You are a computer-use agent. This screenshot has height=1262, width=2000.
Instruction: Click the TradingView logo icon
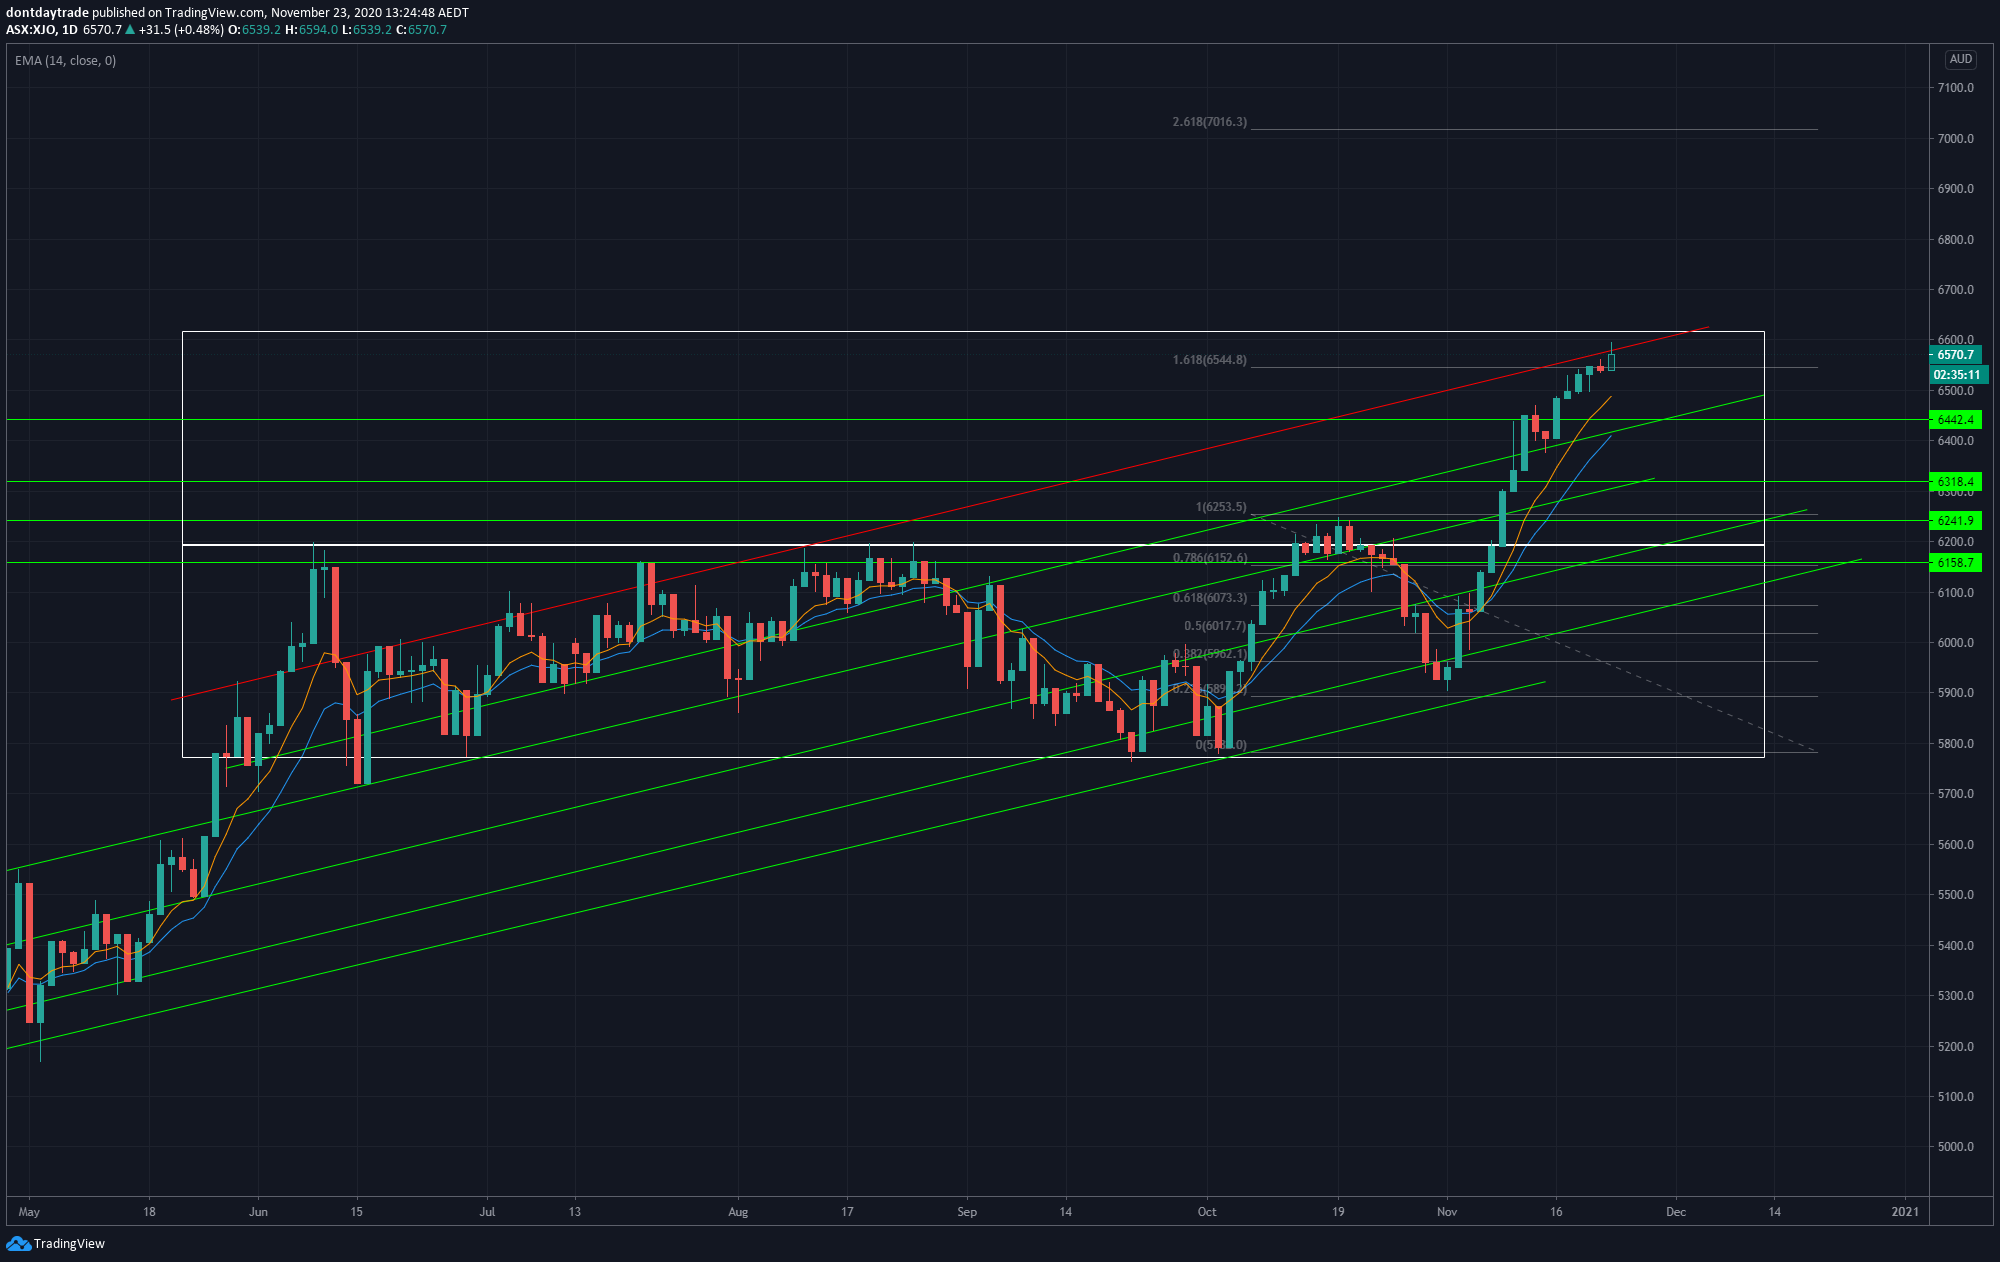click(x=18, y=1243)
